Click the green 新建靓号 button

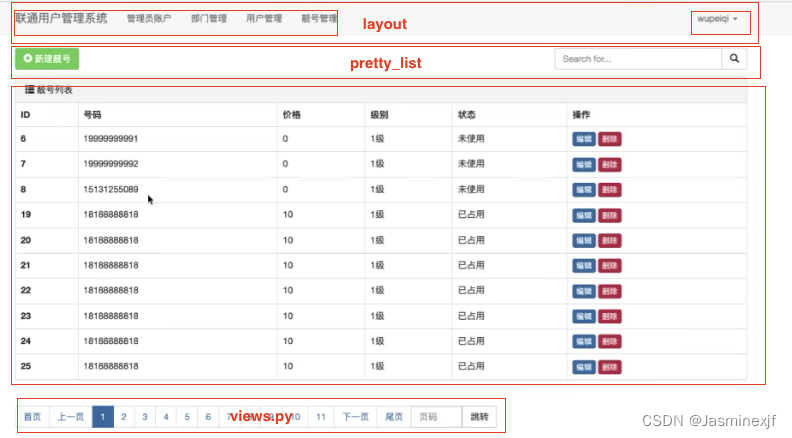47,59
